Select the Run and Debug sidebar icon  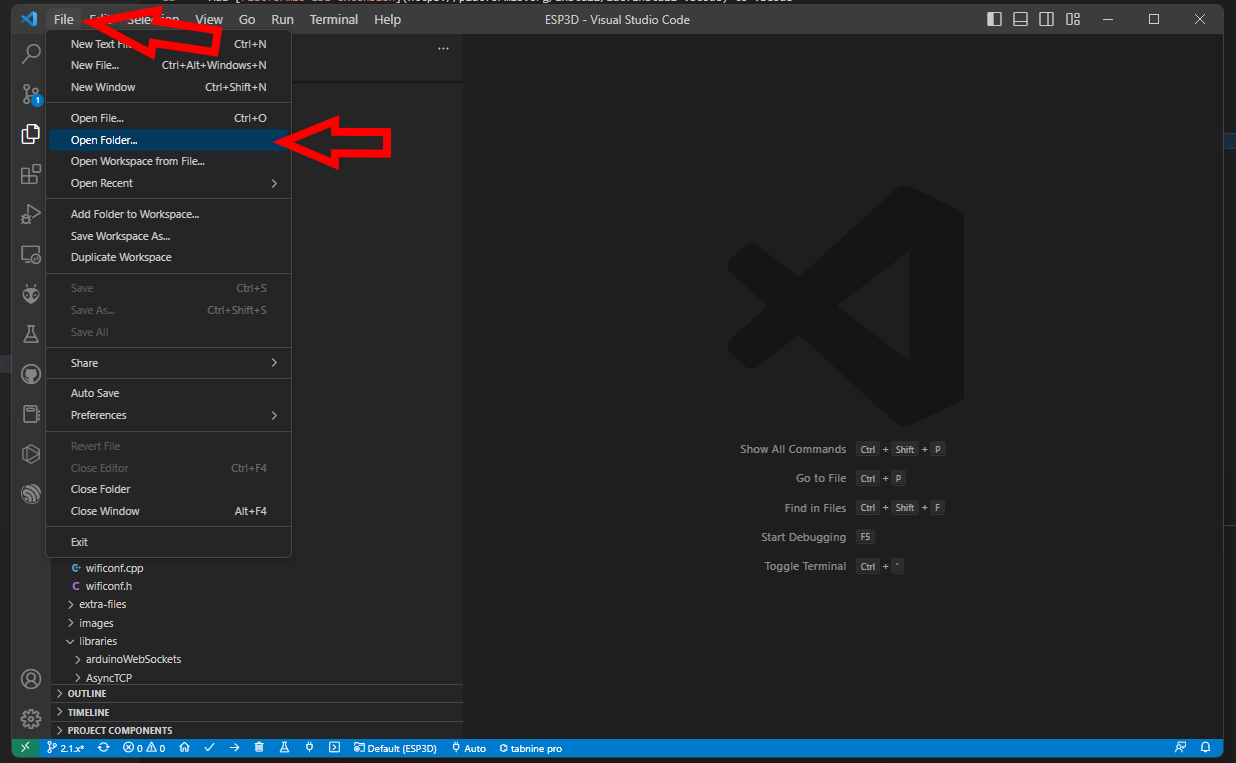click(30, 214)
